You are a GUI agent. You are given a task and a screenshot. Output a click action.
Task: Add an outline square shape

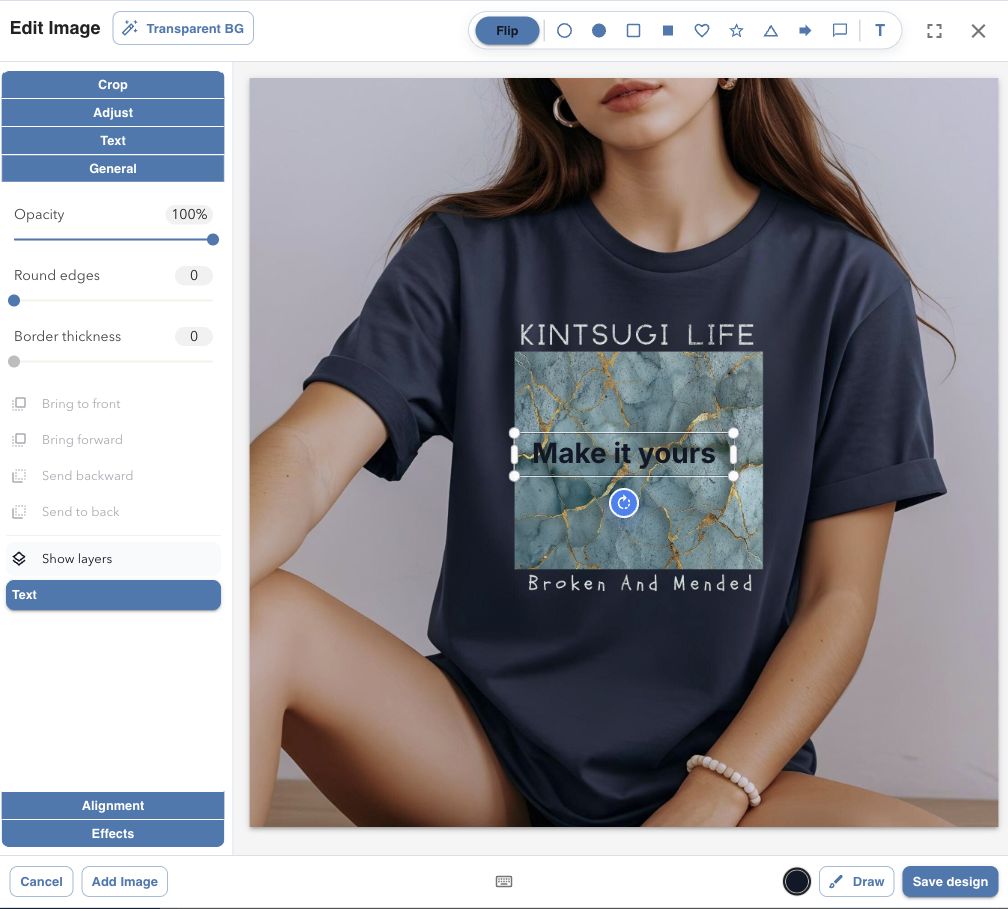633,31
